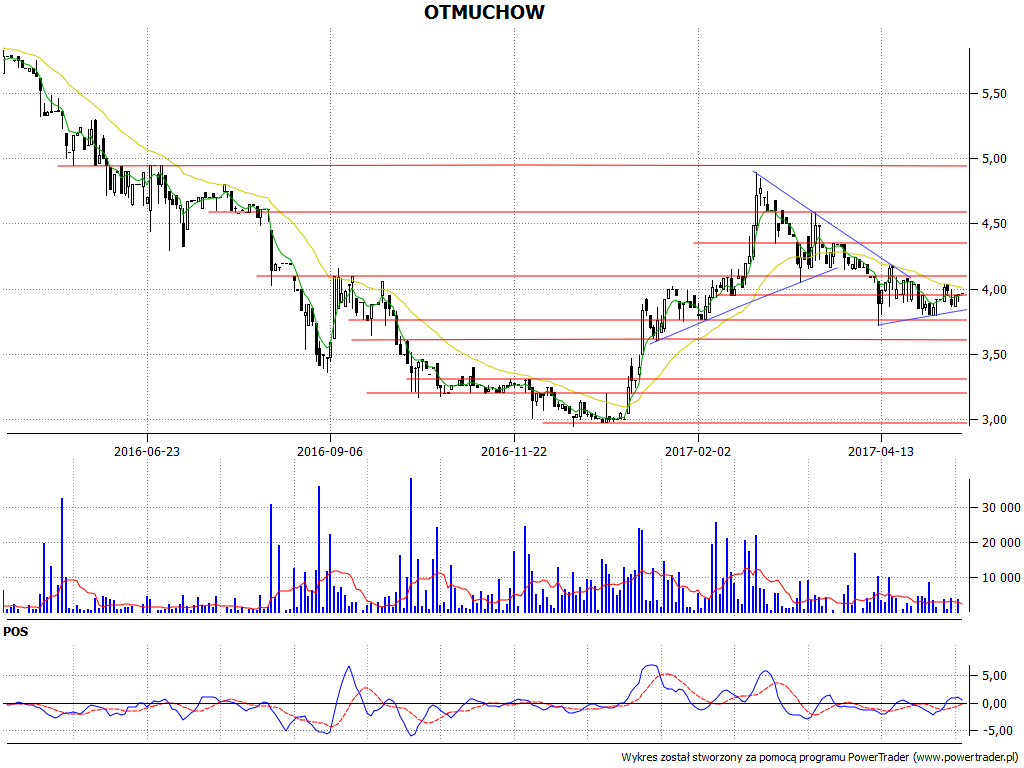Click the POS indicator label
Image resolution: width=1024 pixels, height=768 pixels.
click(16, 632)
